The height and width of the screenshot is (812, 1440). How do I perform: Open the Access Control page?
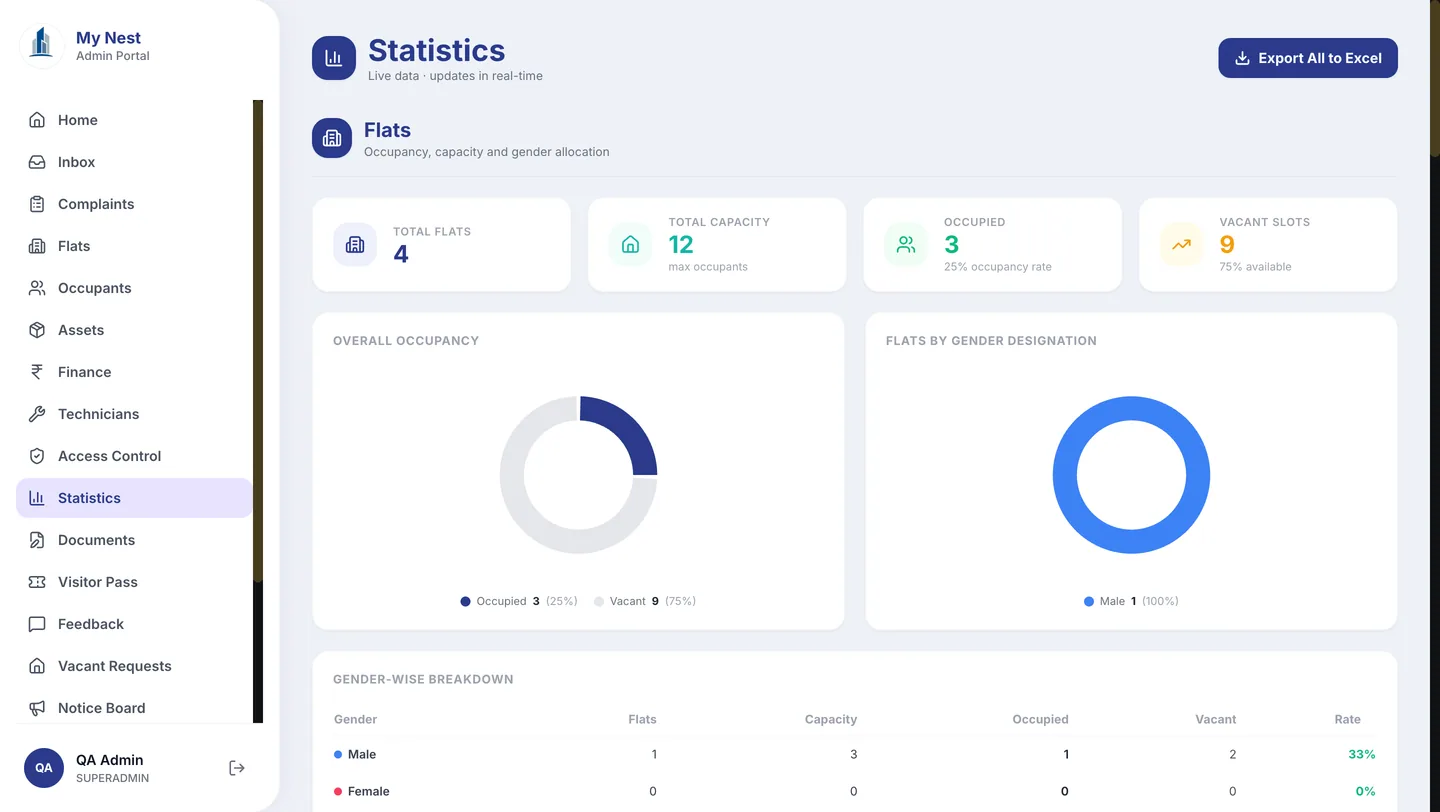tap(134, 456)
